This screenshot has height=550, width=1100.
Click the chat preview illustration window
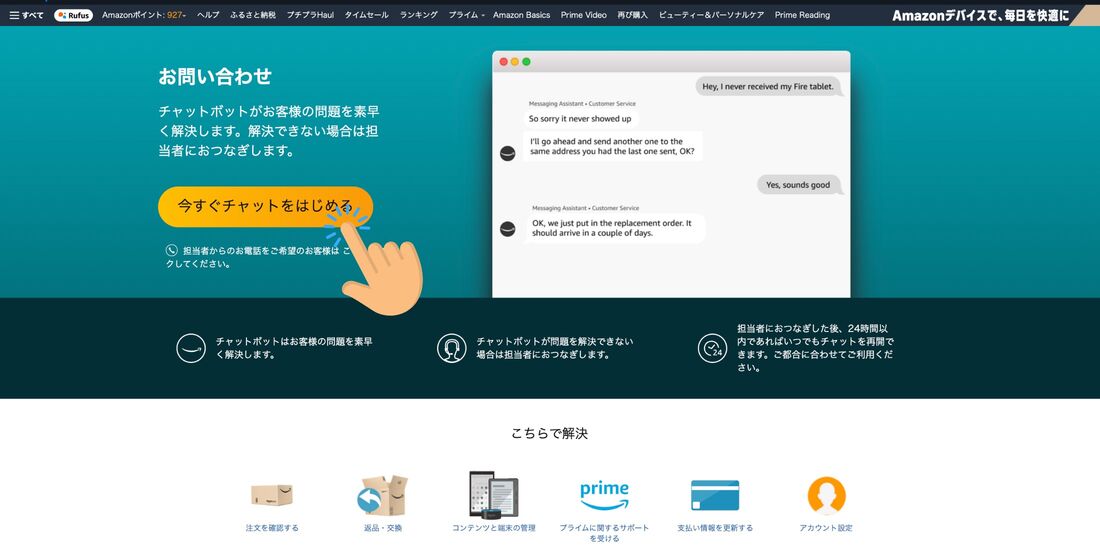(671, 175)
